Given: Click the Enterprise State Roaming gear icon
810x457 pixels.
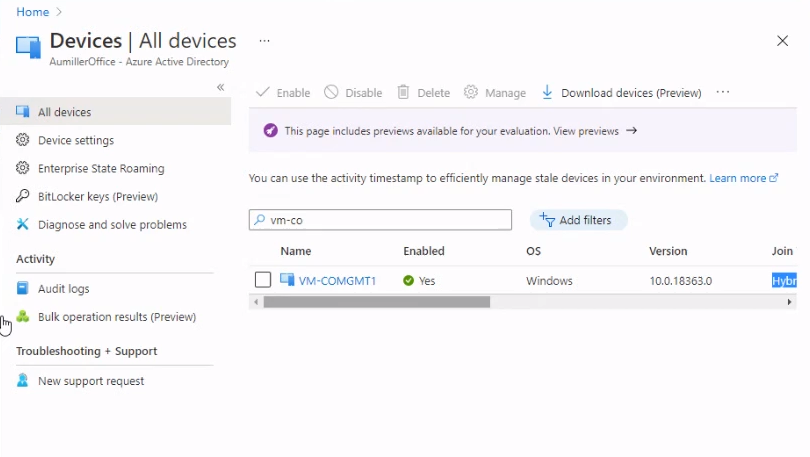Looking at the screenshot, I should pos(23,168).
